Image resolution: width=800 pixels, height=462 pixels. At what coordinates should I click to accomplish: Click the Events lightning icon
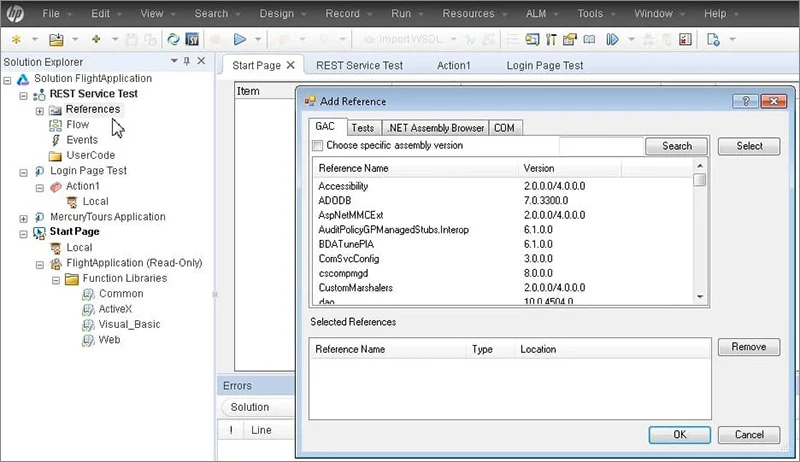pyautogui.click(x=56, y=140)
